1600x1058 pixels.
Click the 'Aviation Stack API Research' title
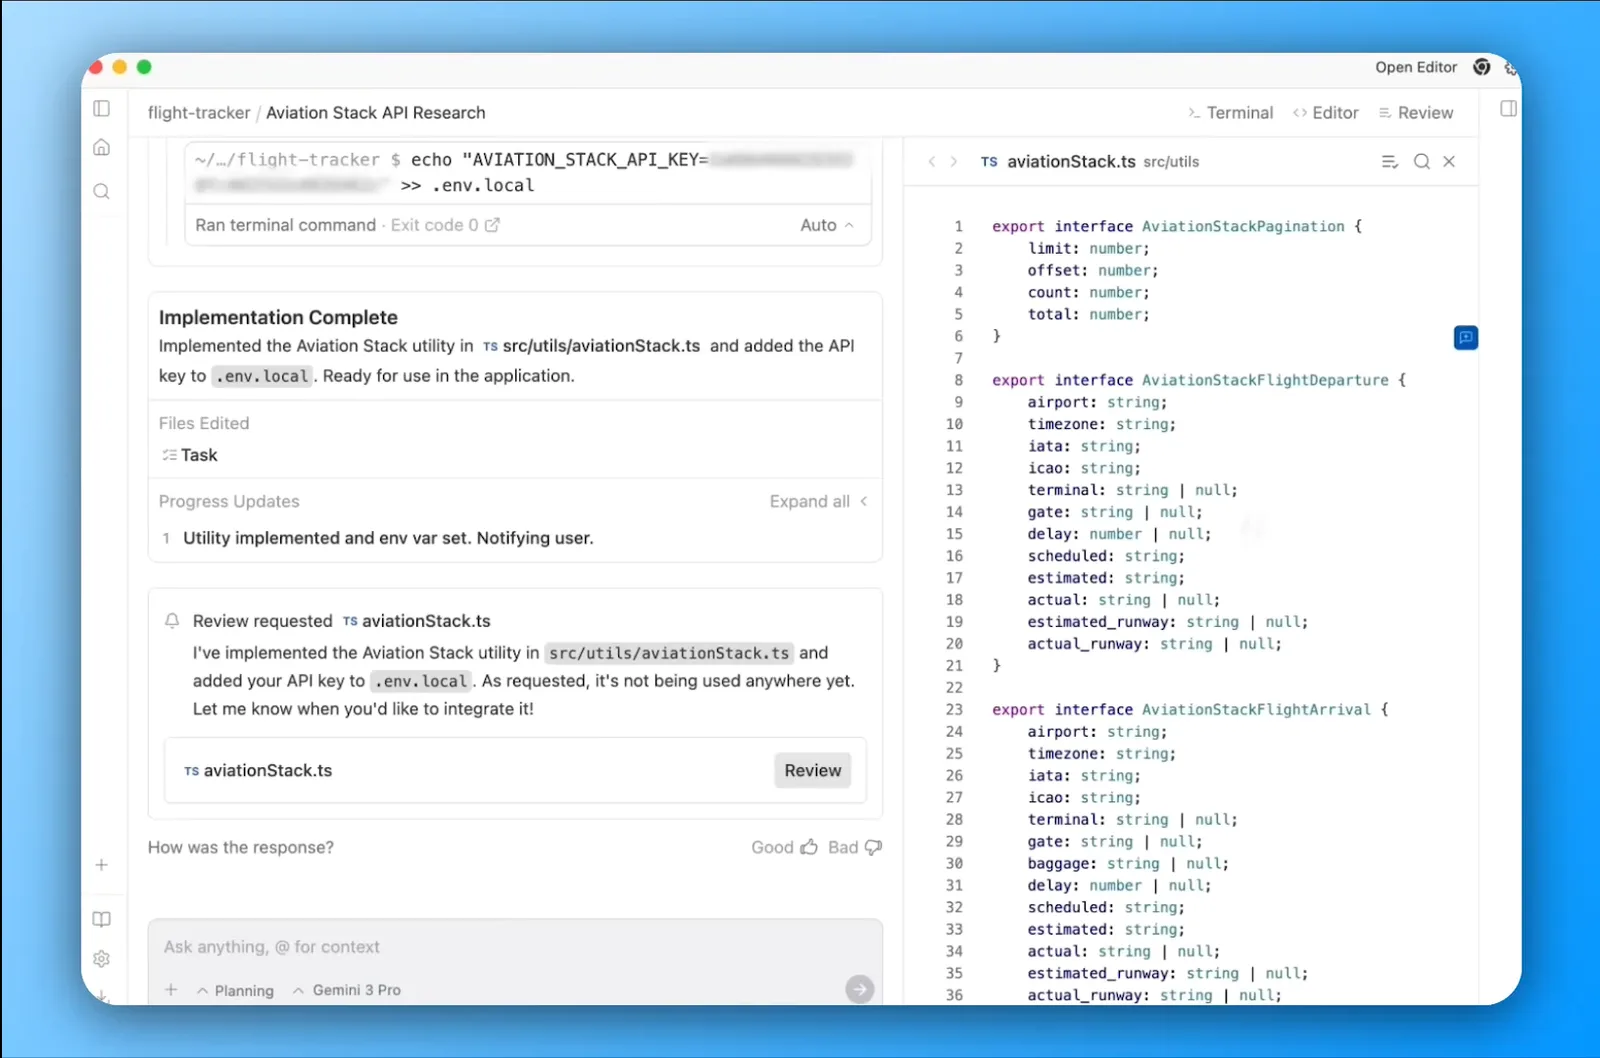(376, 113)
